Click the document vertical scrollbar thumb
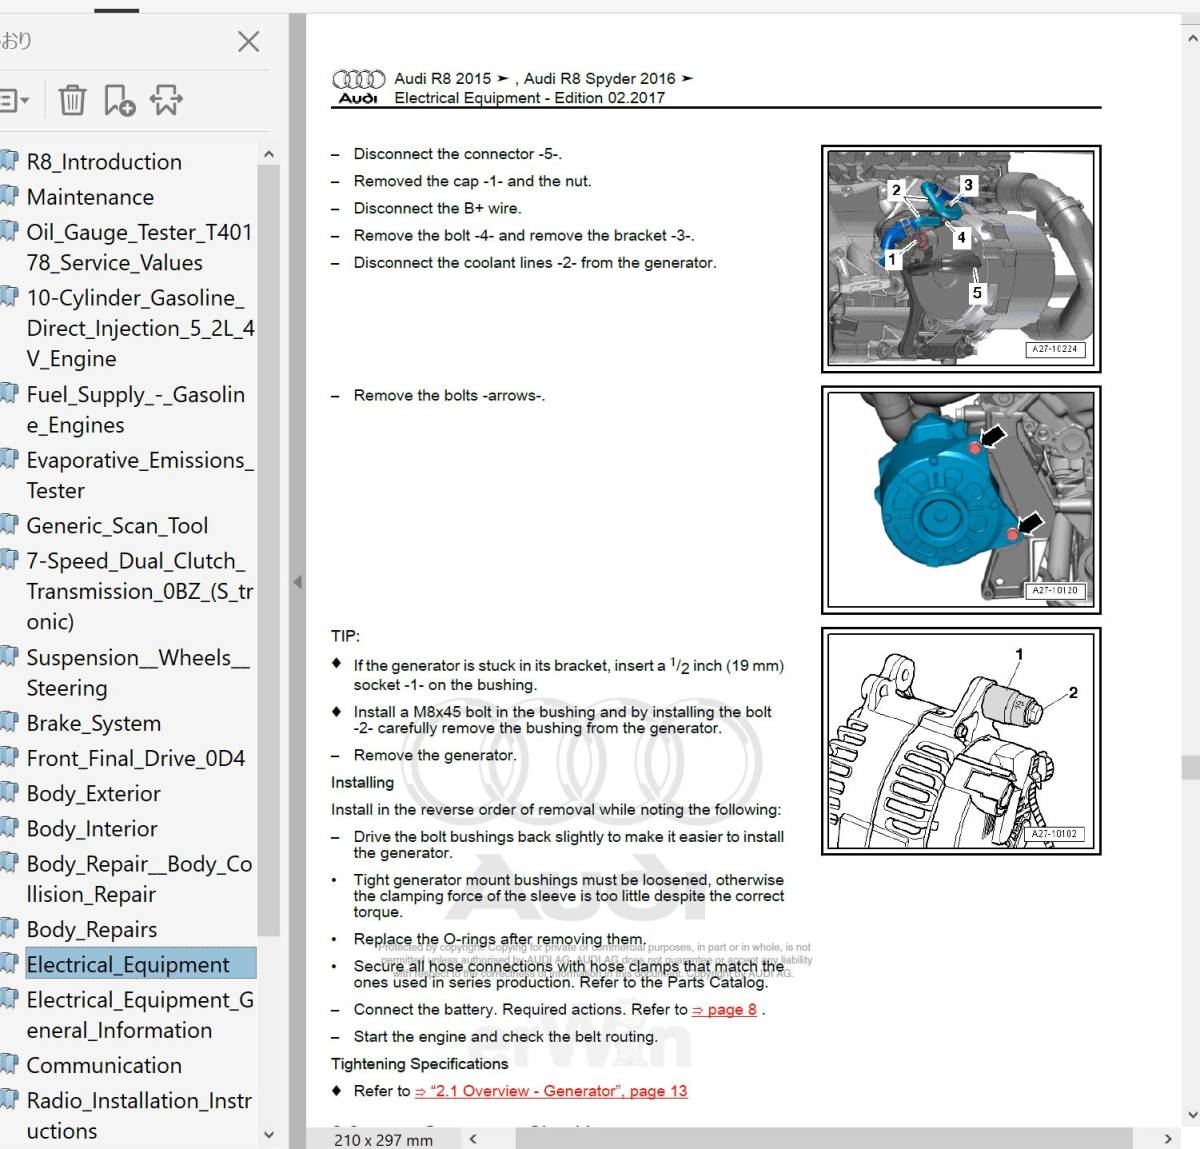The height and width of the screenshot is (1149, 1200). click(x=1190, y=767)
